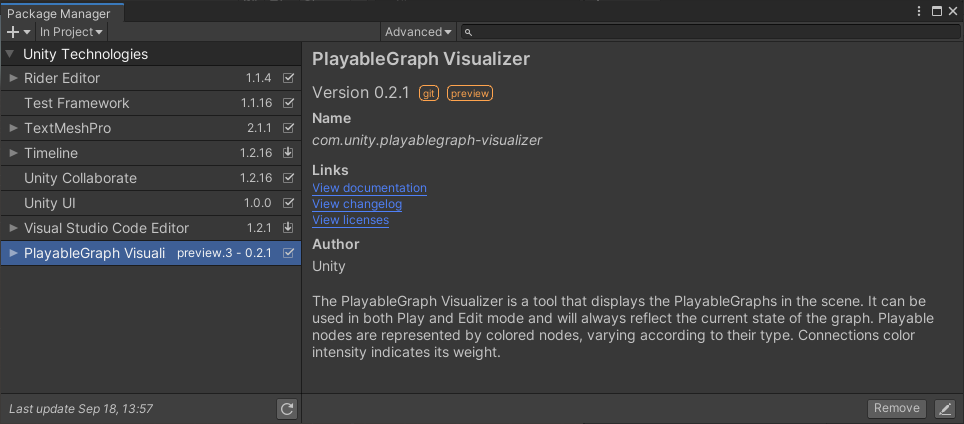The height and width of the screenshot is (424, 964).
Task: Select the Rider Editor package row
Action: tap(151, 78)
